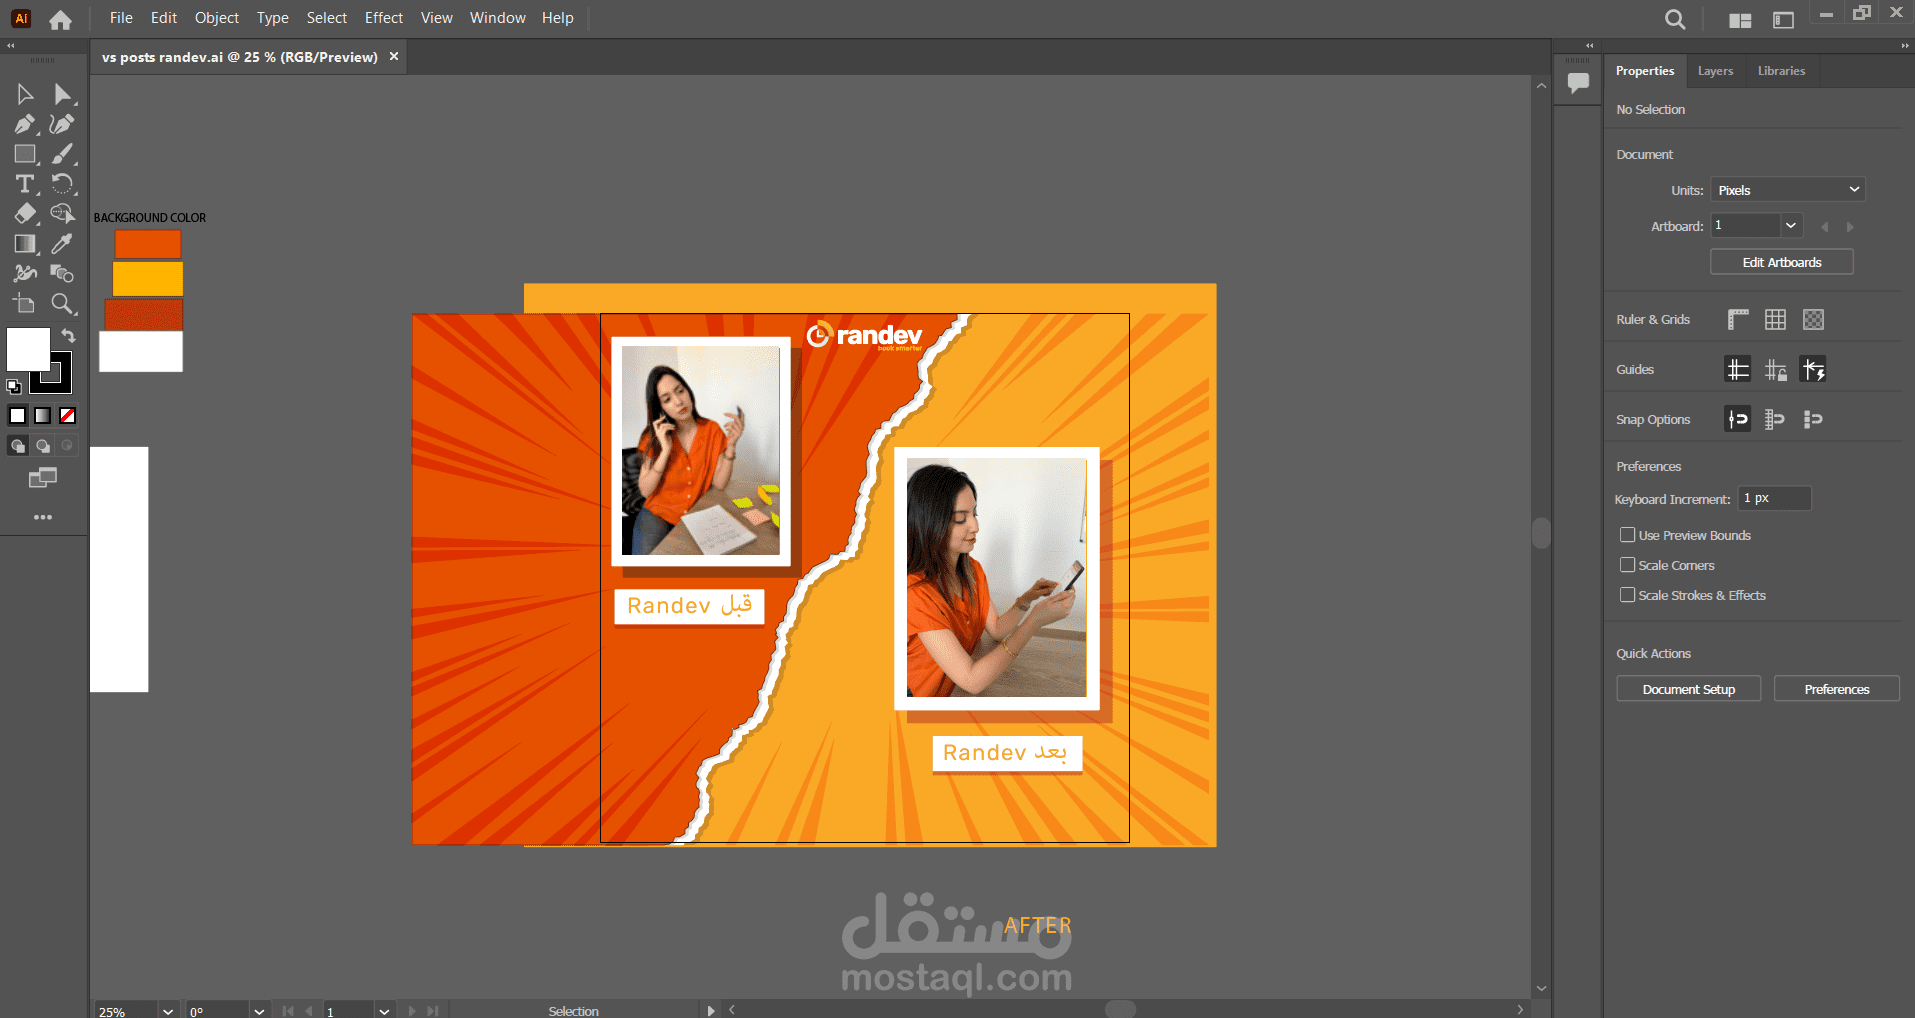Viewport: 1915px width, 1018px height.
Task: Open the Effect menu
Action: pos(384,18)
